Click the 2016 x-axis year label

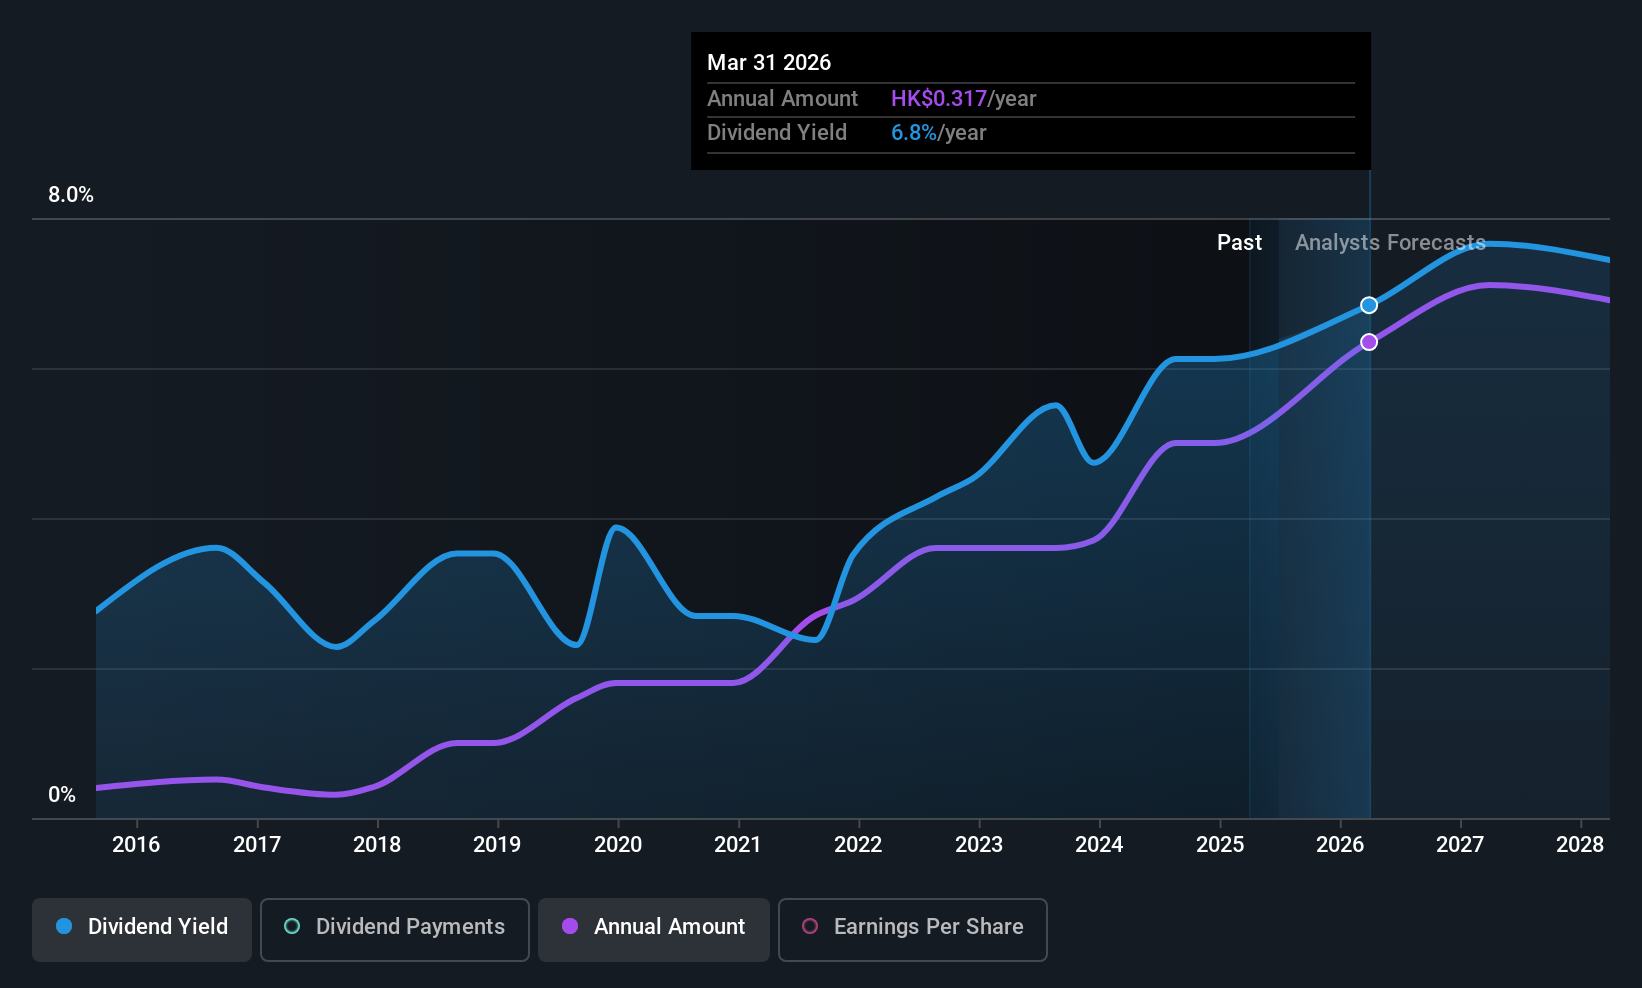pos(136,845)
